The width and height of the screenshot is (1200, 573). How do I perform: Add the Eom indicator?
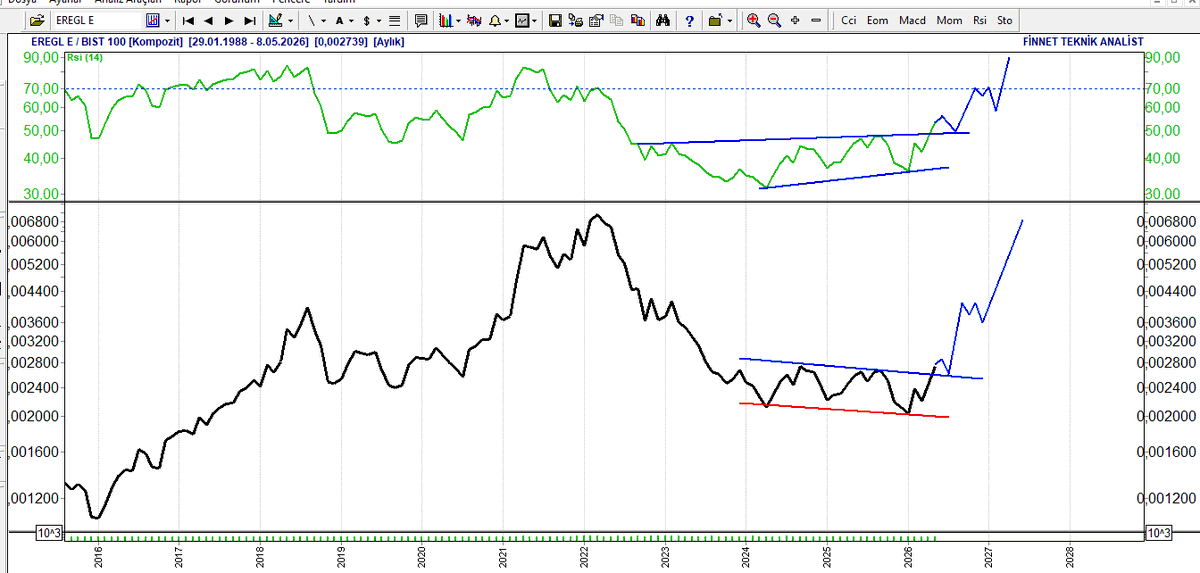pos(877,20)
